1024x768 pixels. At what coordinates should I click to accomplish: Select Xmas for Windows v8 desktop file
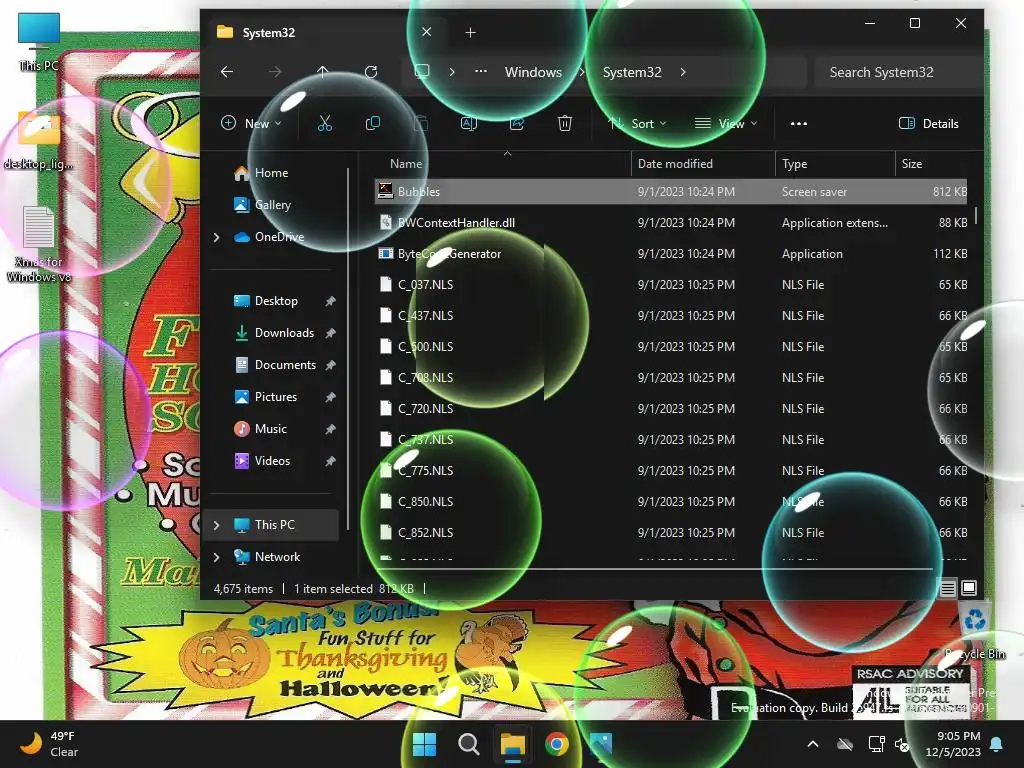point(39,245)
